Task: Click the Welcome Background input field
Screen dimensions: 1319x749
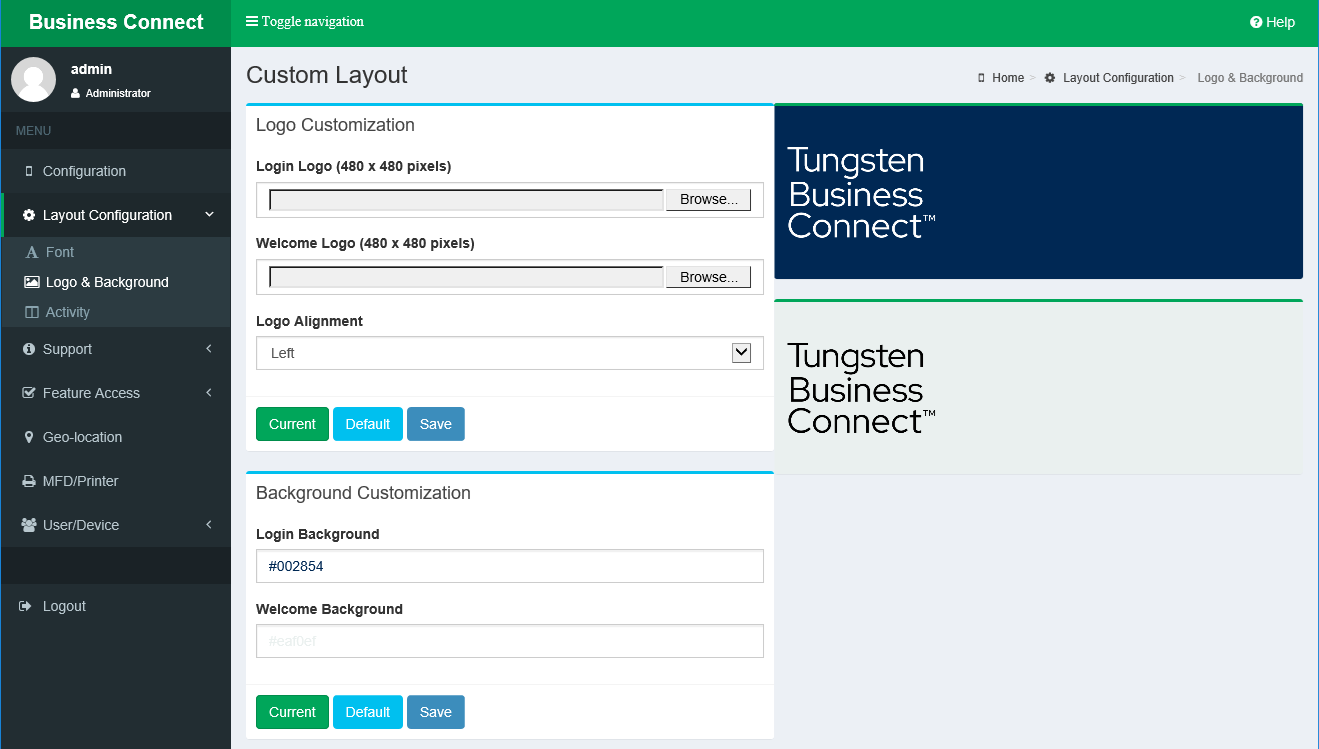Action: pos(509,641)
